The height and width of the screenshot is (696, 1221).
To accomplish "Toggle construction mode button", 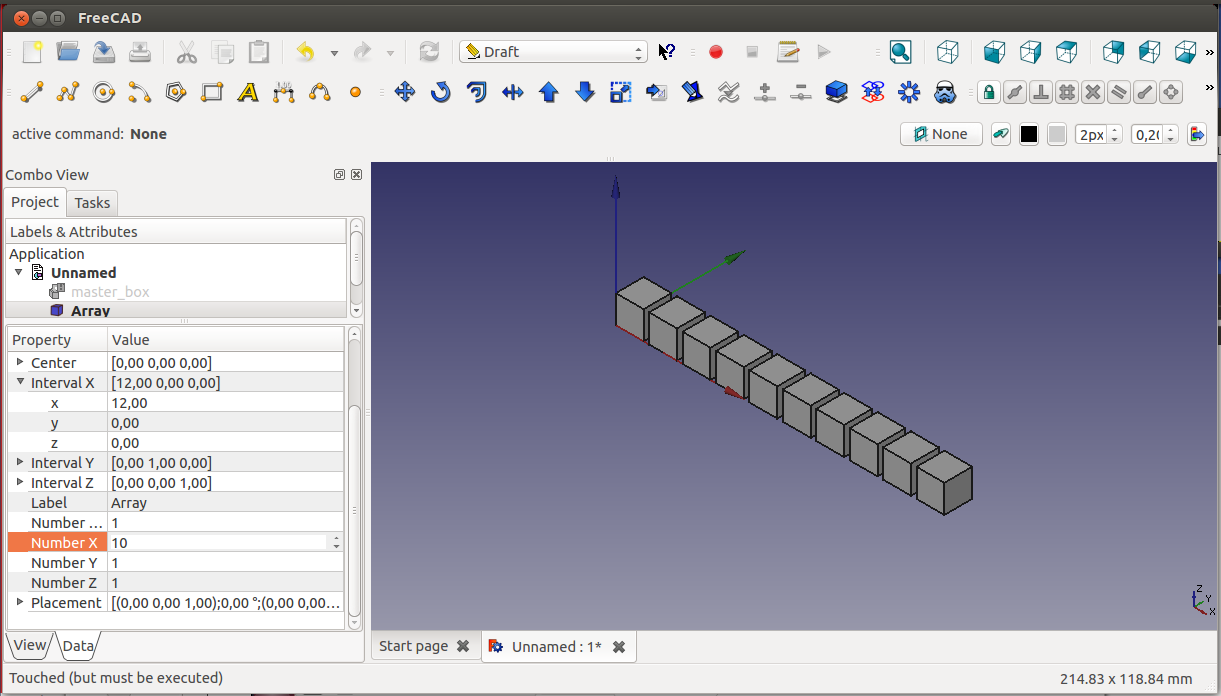I will (x=1001, y=134).
